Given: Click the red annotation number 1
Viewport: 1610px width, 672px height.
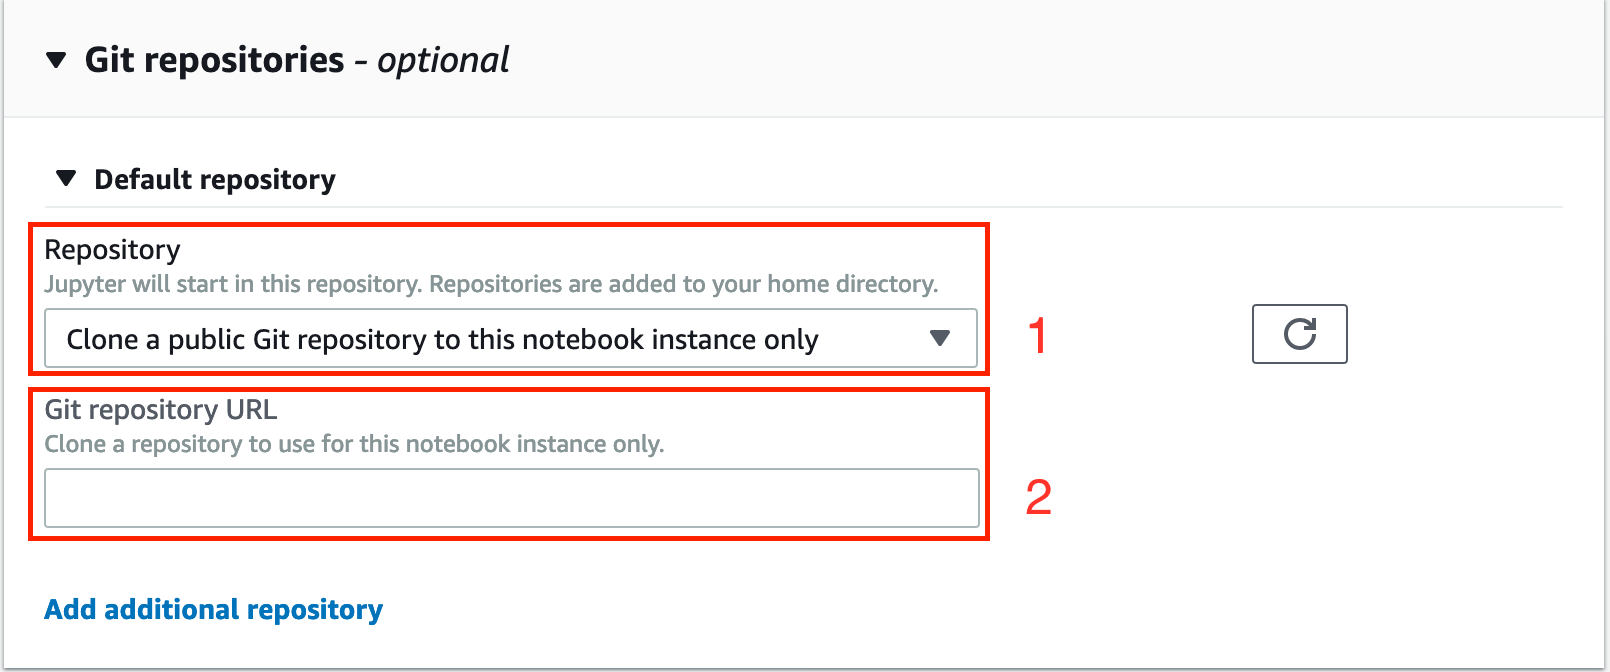Looking at the screenshot, I should click(1038, 336).
